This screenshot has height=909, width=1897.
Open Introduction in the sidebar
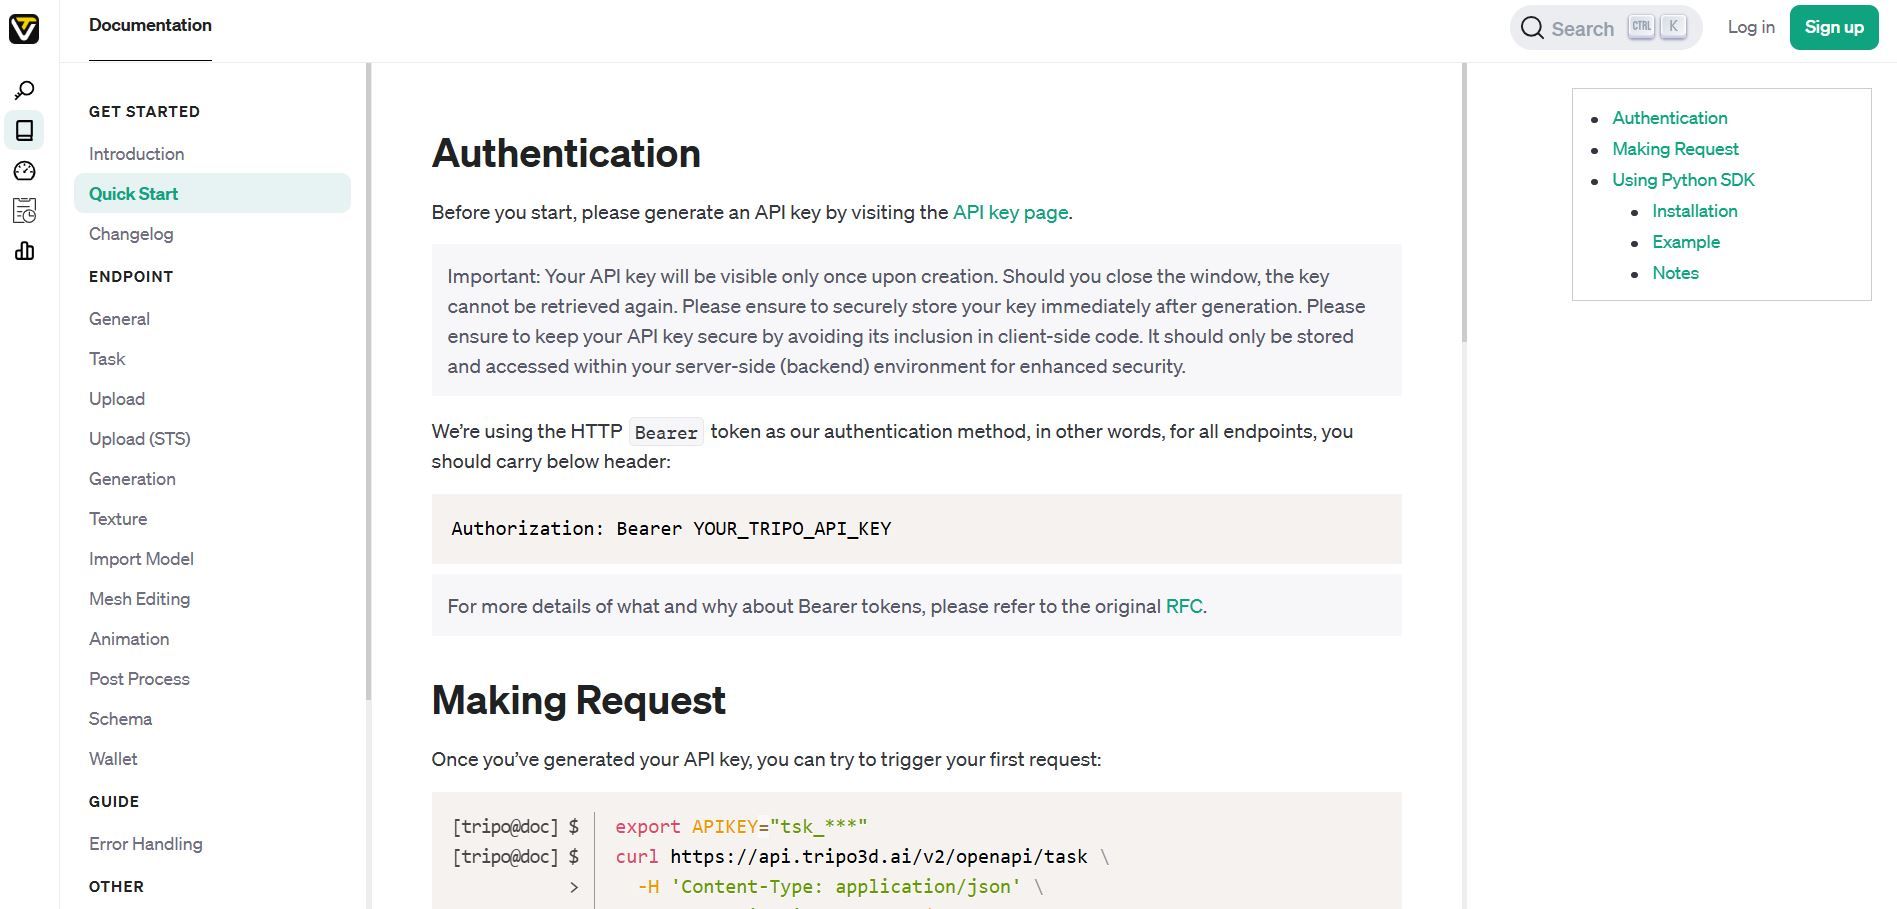(x=136, y=154)
